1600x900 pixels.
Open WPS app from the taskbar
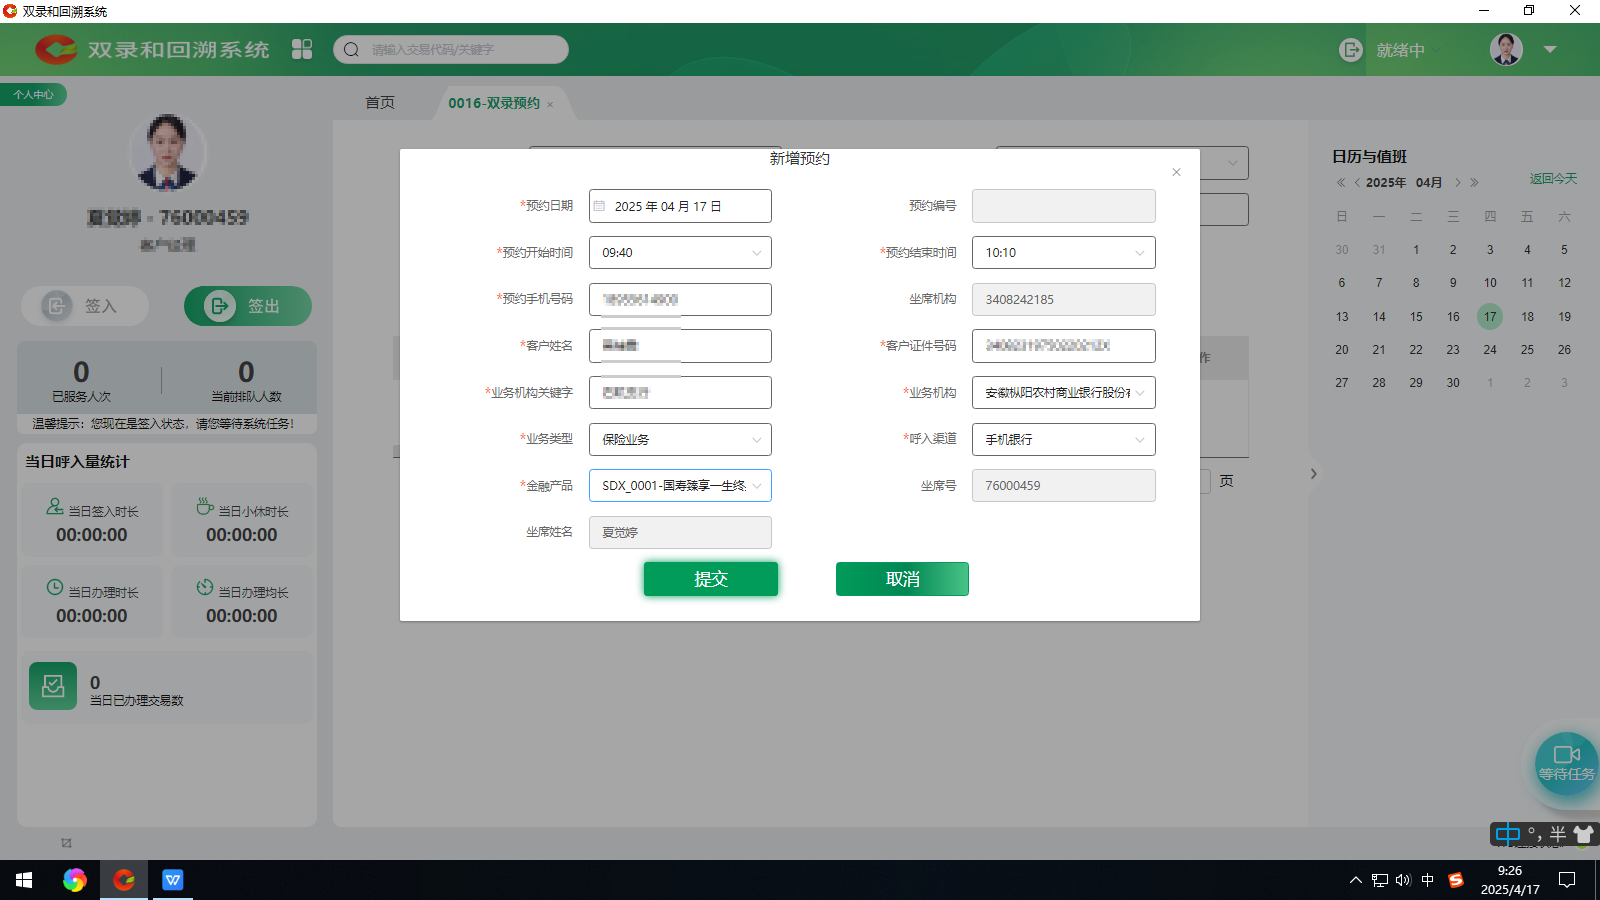pos(173,880)
